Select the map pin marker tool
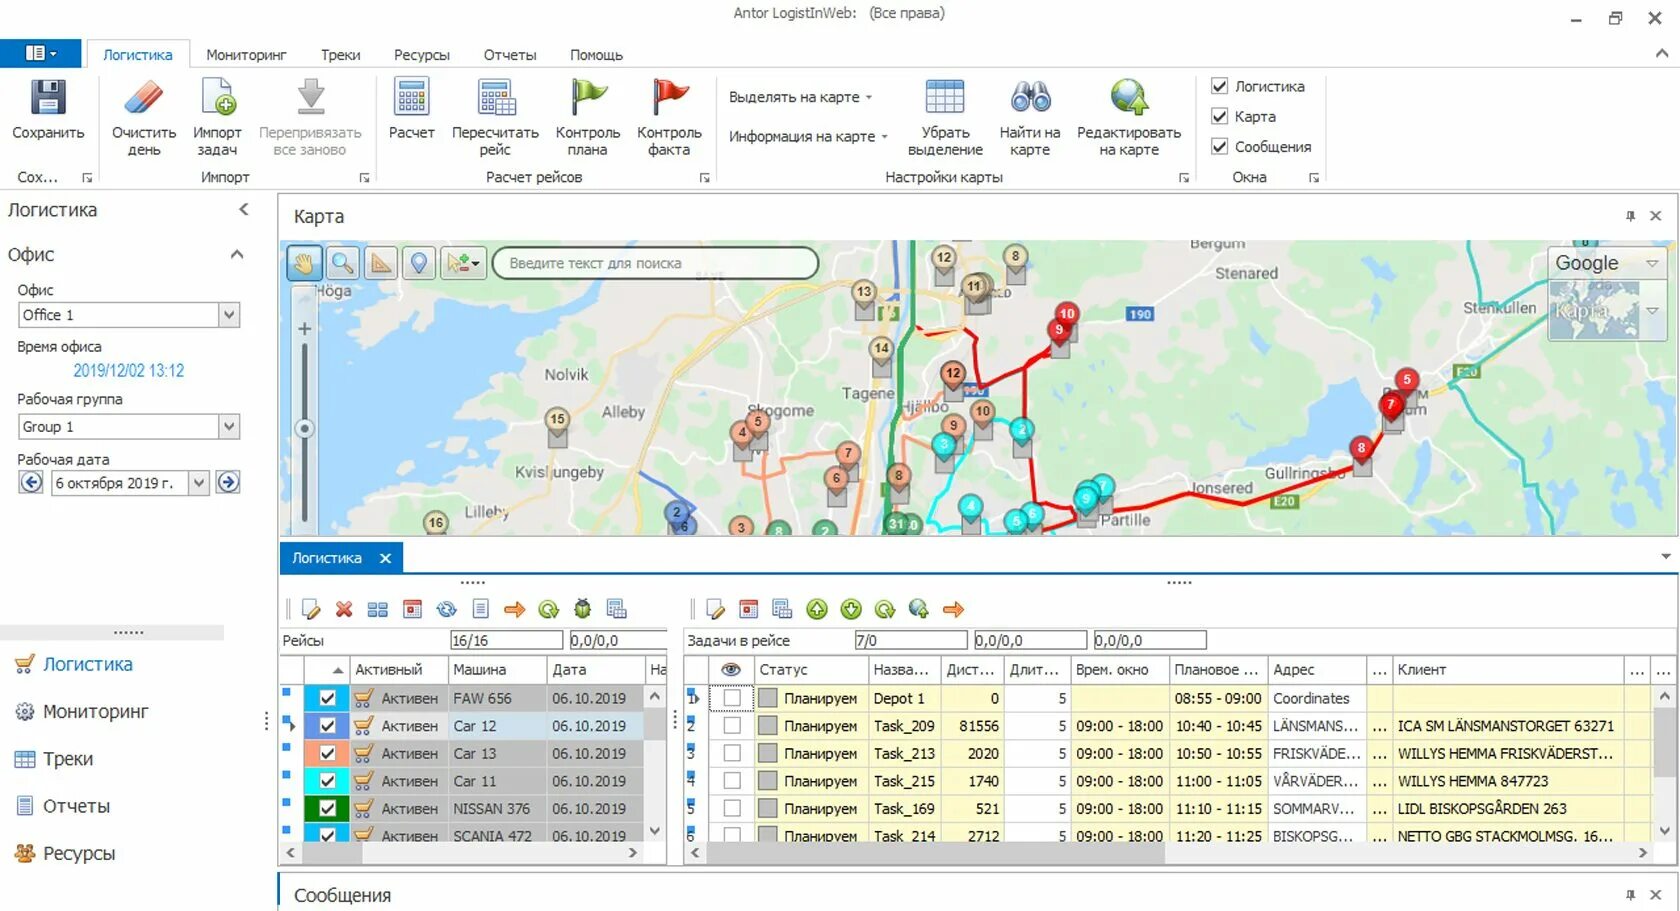Screen dimensions: 1680x911 (419, 263)
